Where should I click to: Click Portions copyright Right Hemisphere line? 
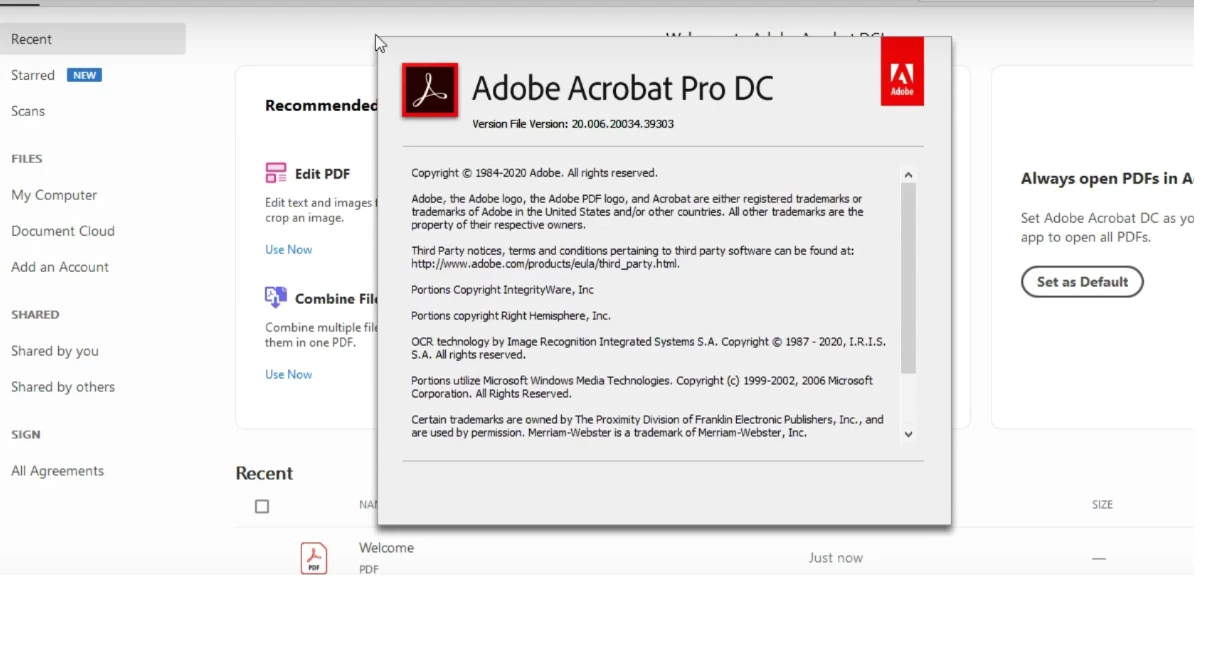pos(511,316)
